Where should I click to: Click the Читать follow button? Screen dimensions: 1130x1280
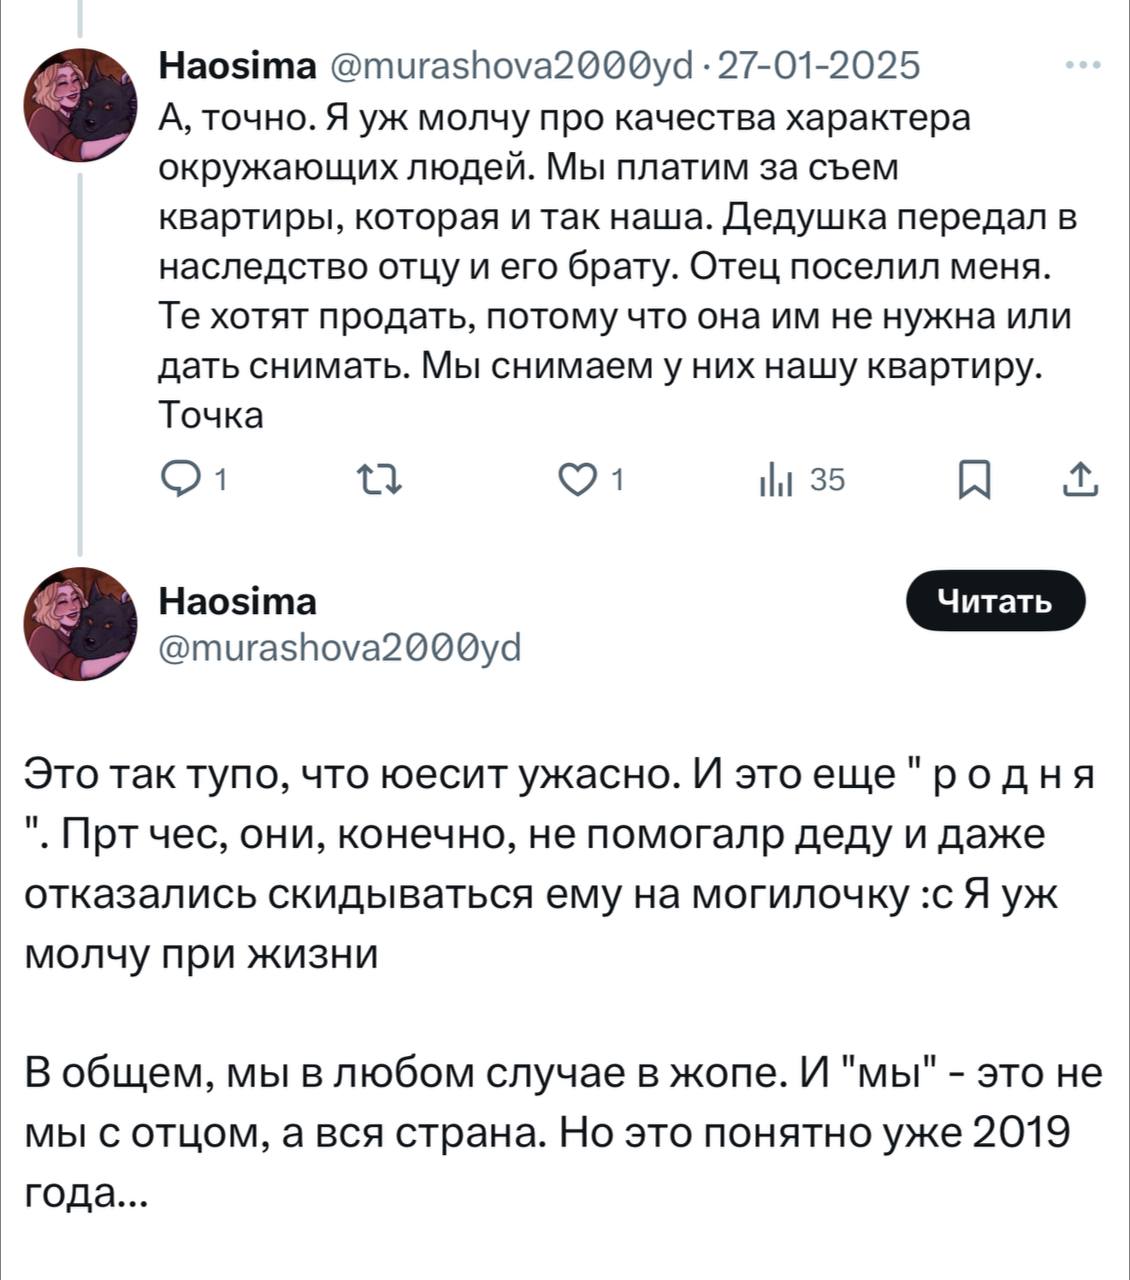click(x=994, y=600)
